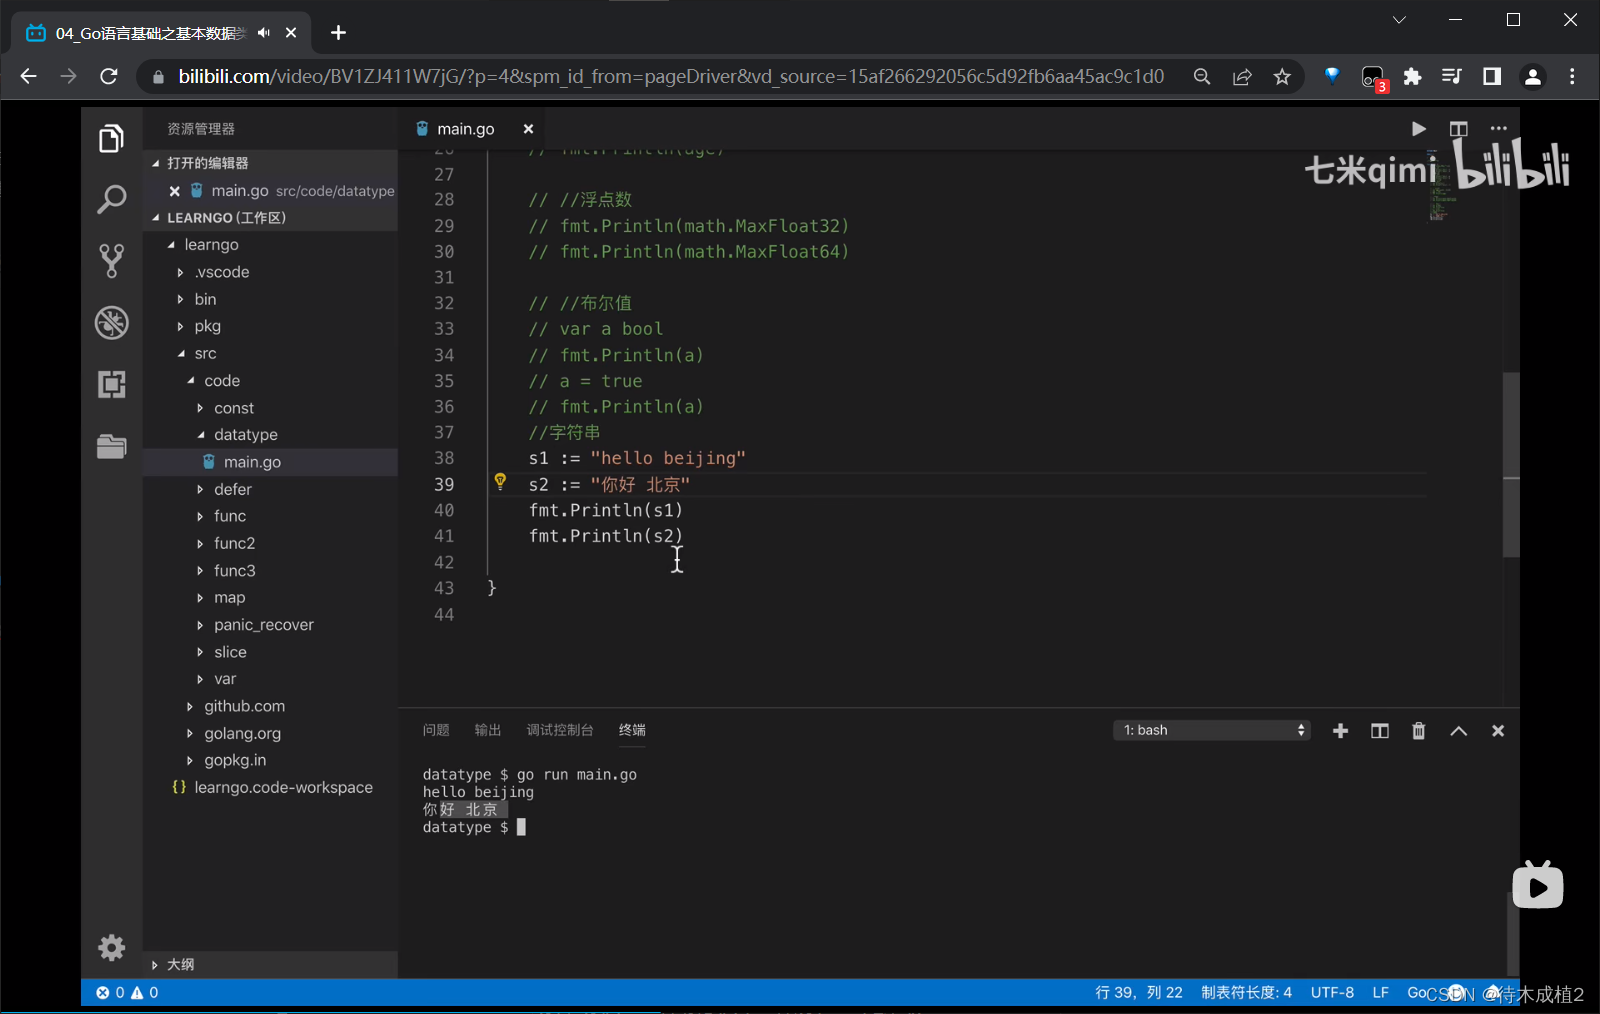Open the Source Control view icon
Image resolution: width=1600 pixels, height=1014 pixels.
pyautogui.click(x=111, y=261)
